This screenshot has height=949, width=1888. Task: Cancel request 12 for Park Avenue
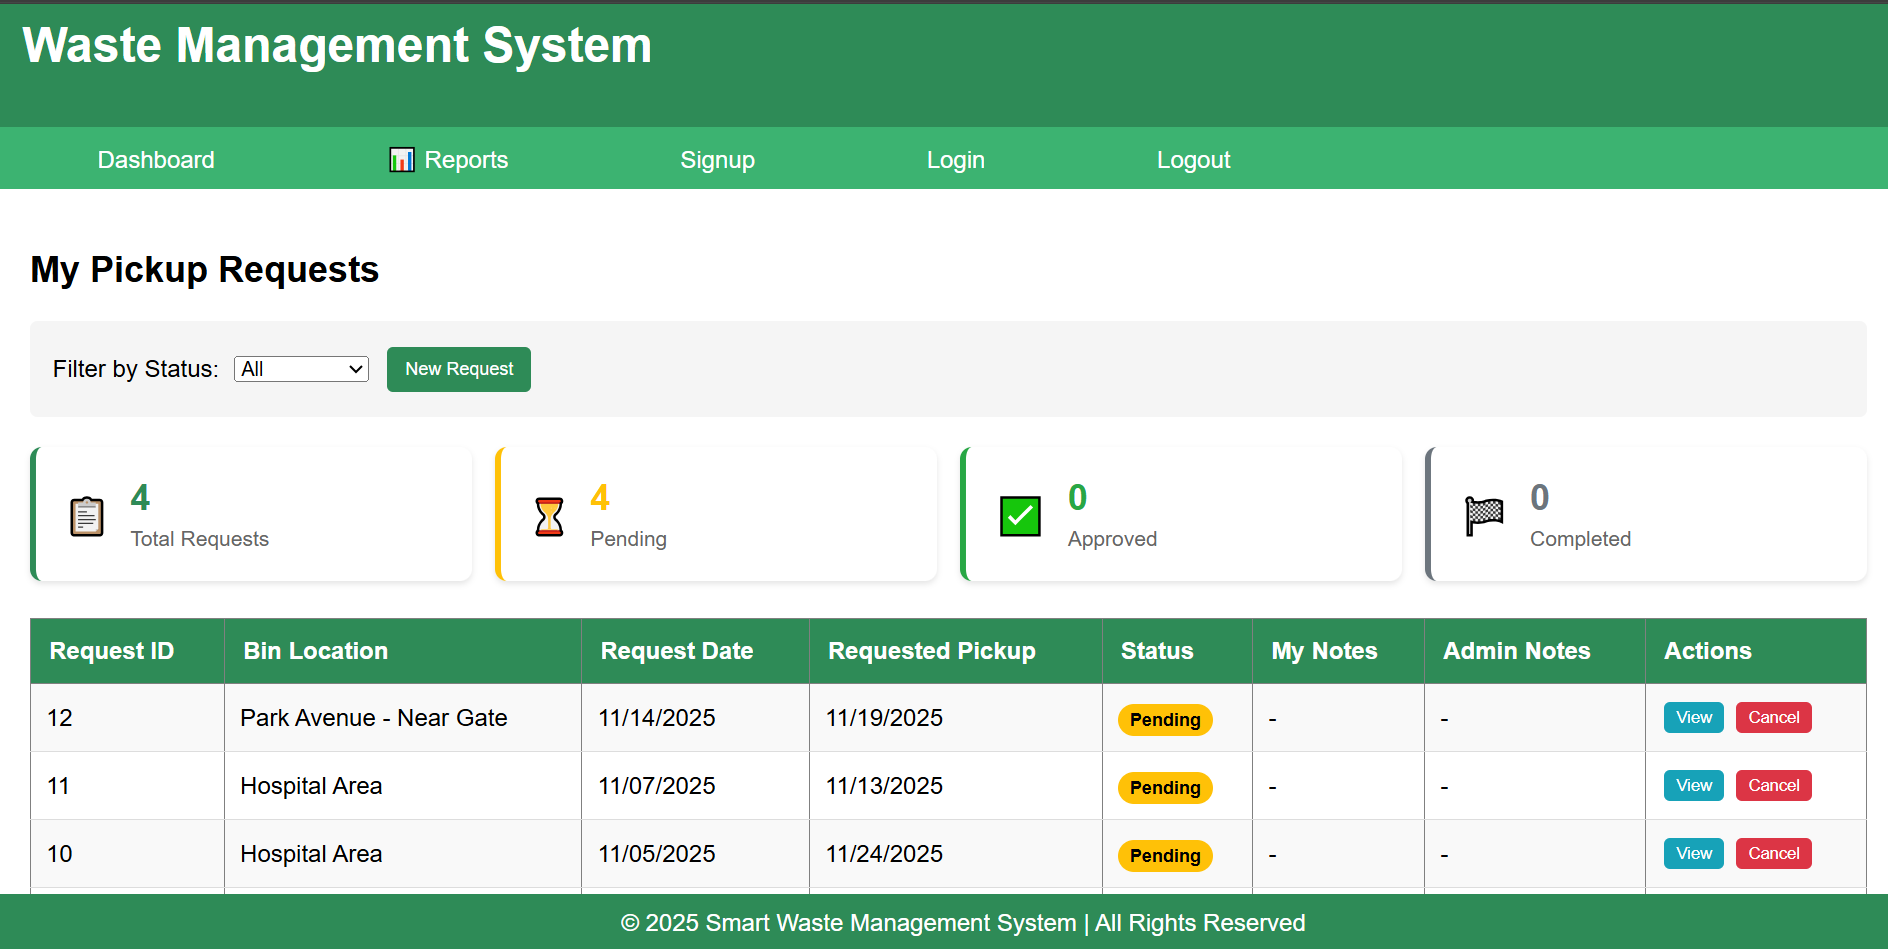pyautogui.click(x=1773, y=717)
